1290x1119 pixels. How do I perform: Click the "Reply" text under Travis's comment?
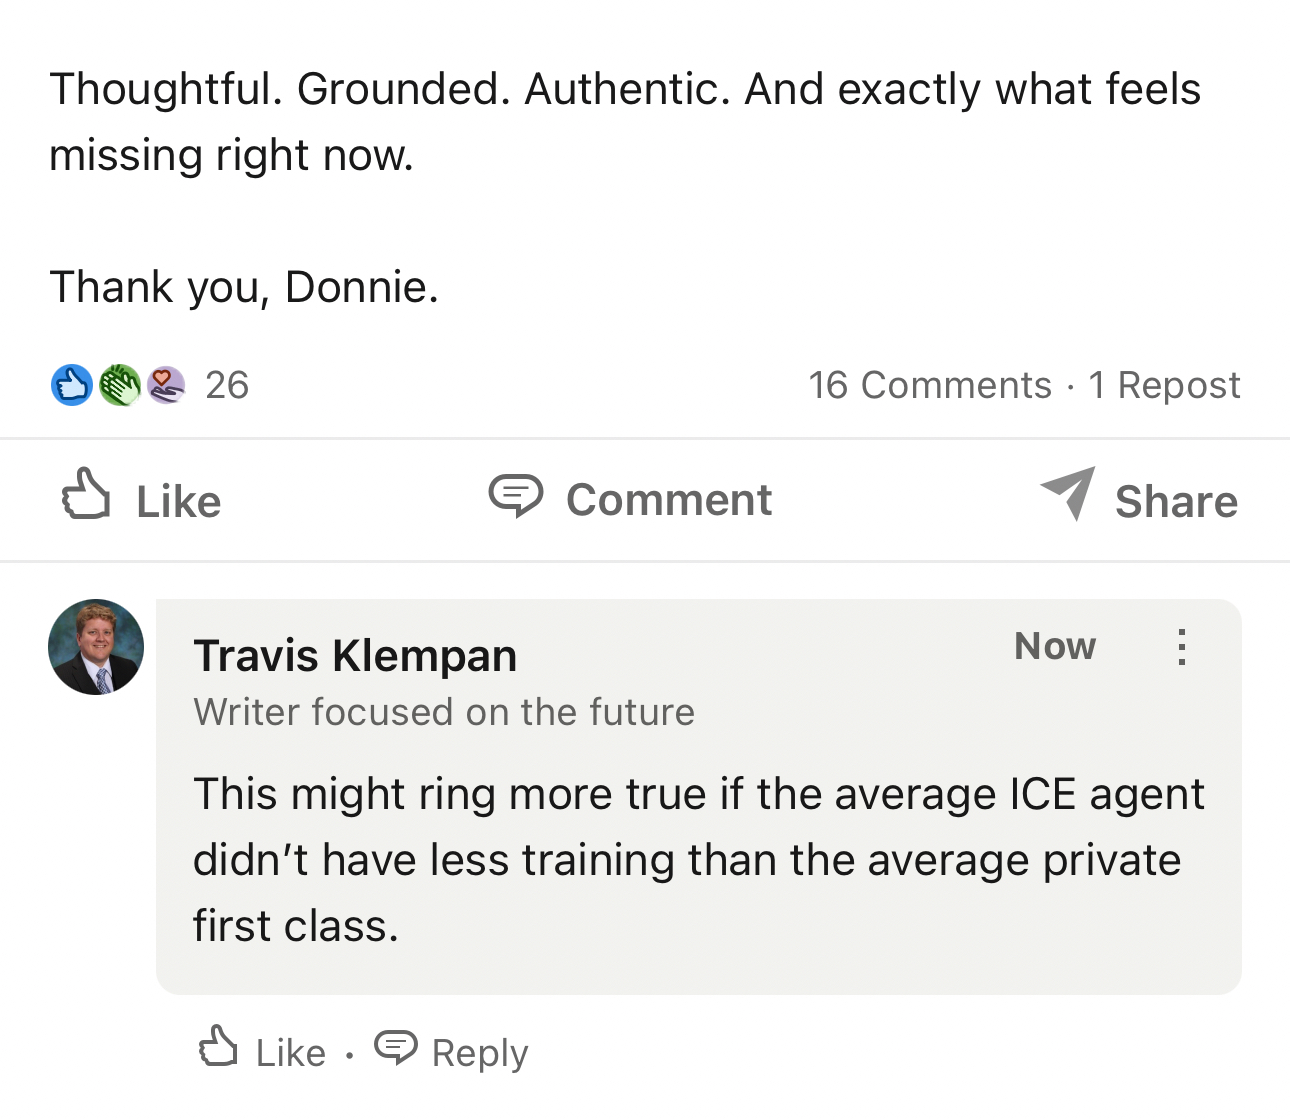[x=480, y=1053]
